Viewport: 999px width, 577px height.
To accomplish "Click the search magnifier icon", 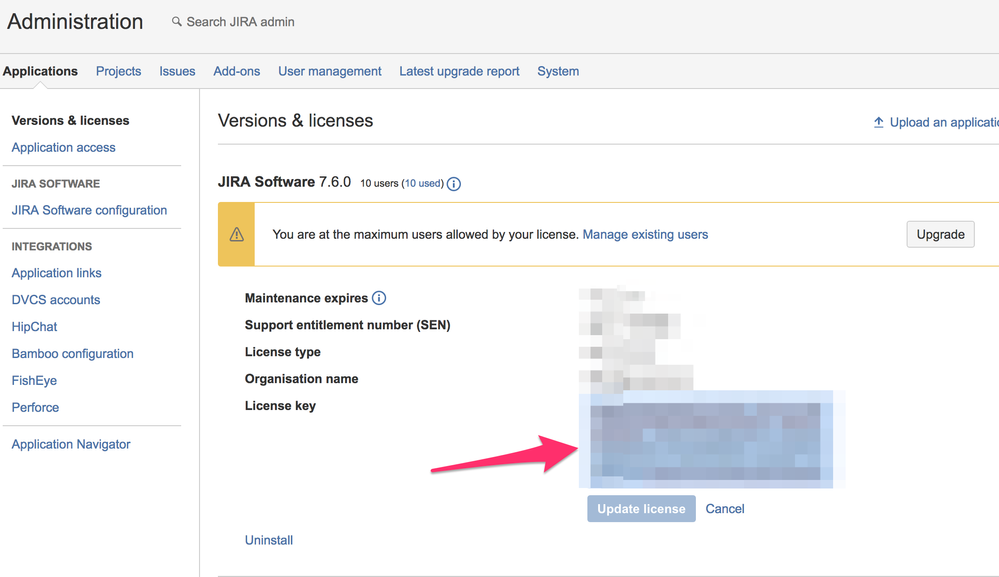I will (x=177, y=22).
